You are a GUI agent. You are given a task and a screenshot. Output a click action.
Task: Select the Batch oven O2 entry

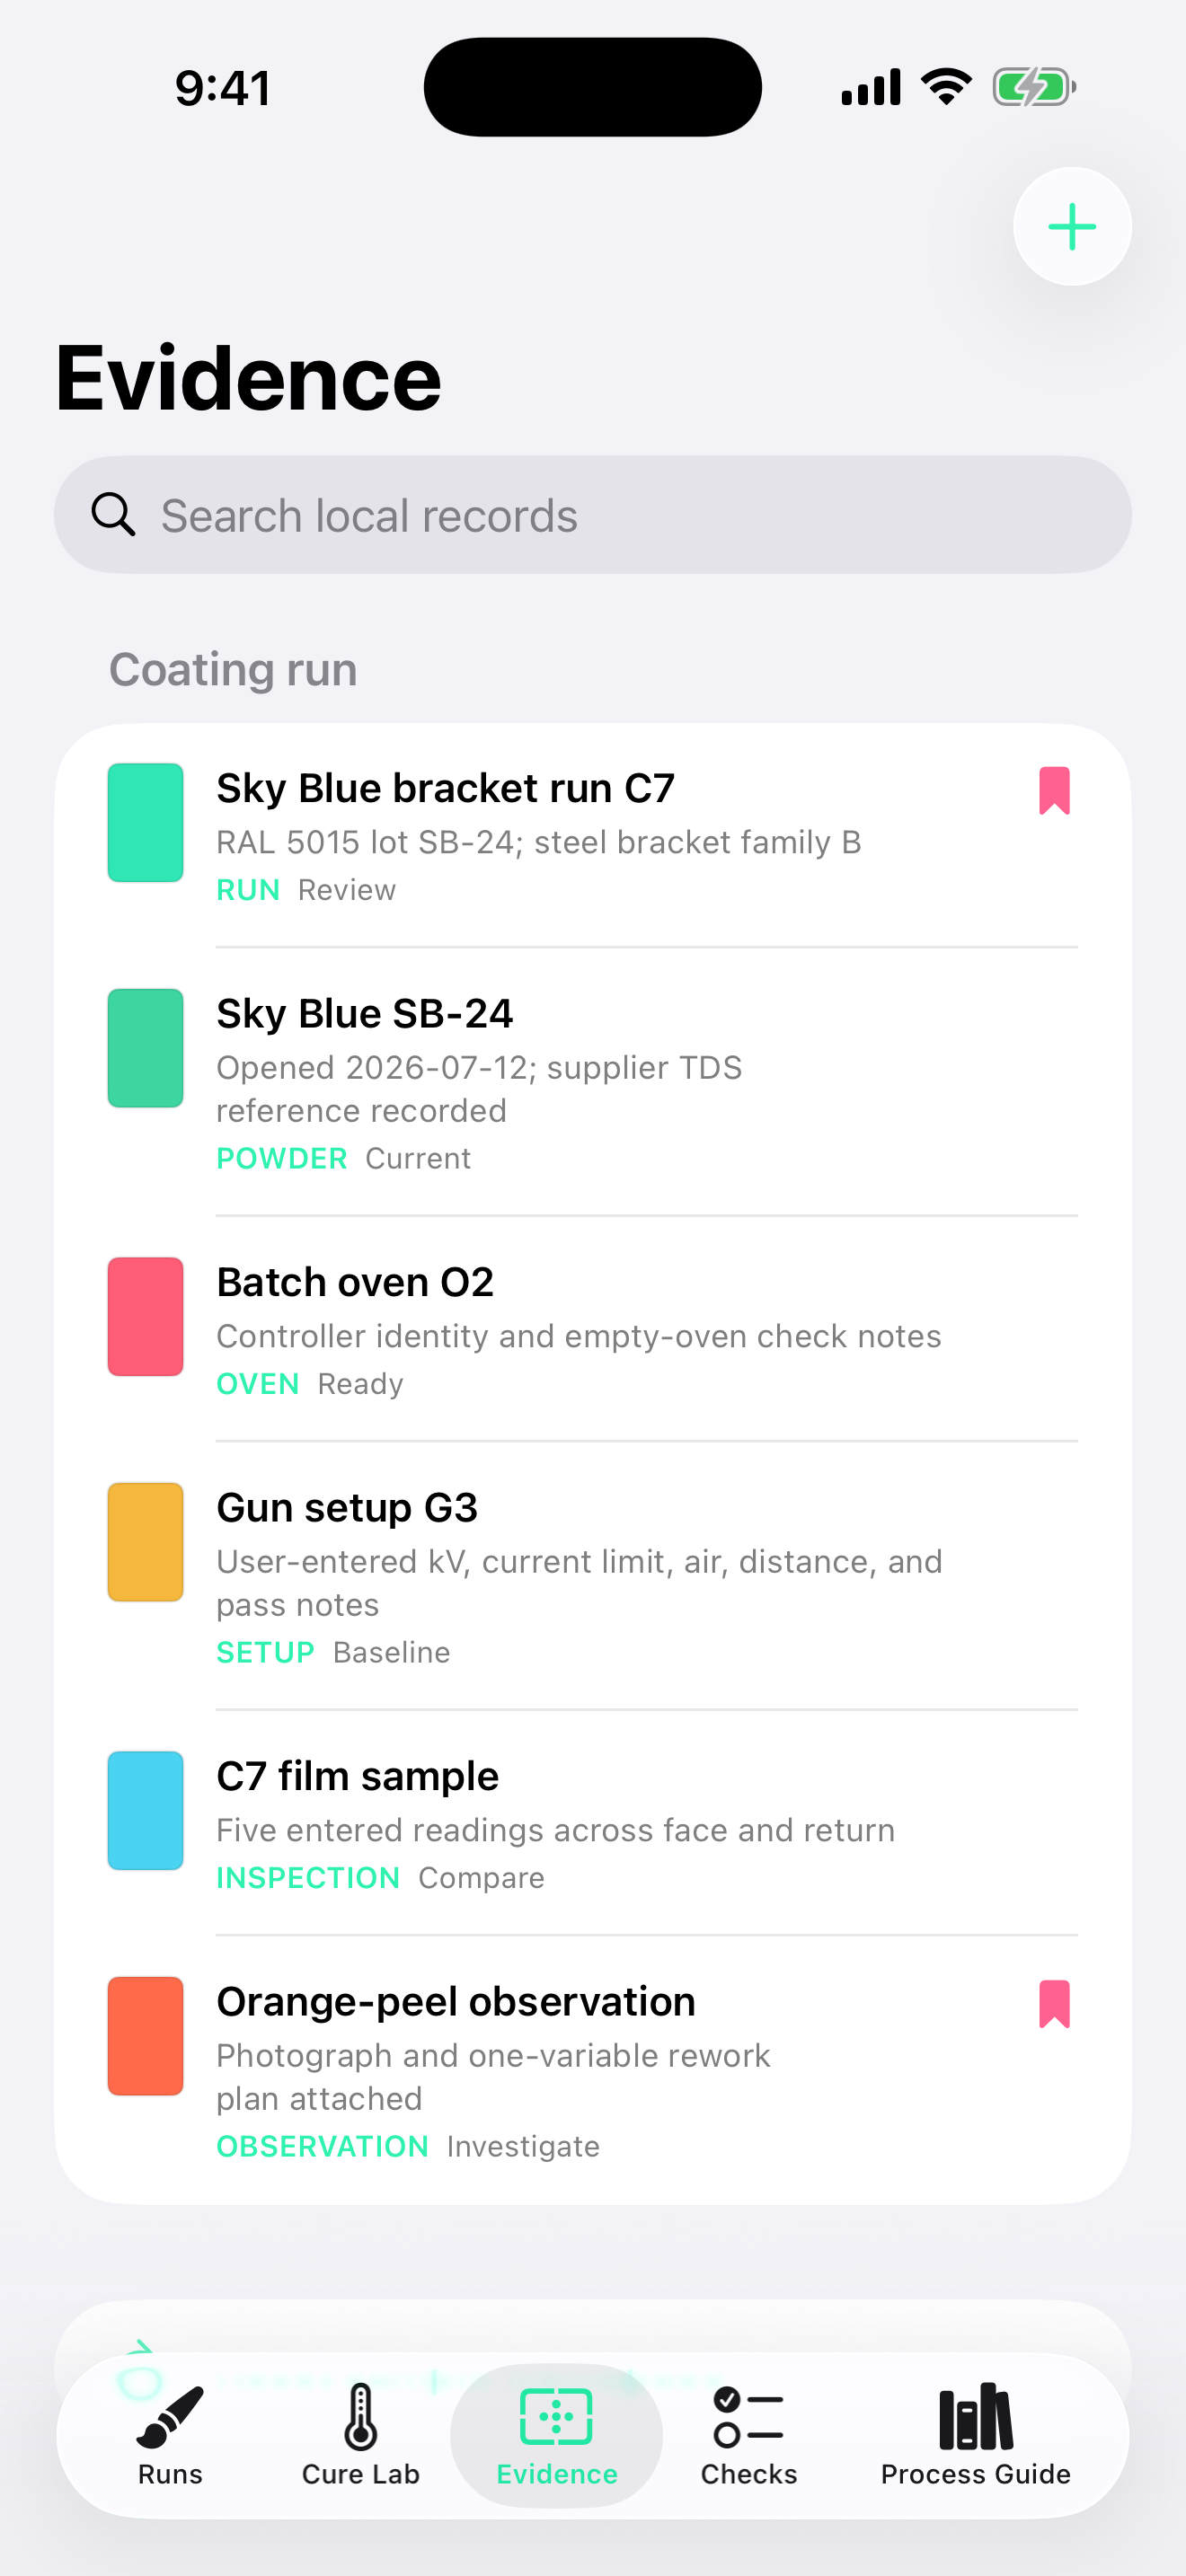pos(593,1330)
